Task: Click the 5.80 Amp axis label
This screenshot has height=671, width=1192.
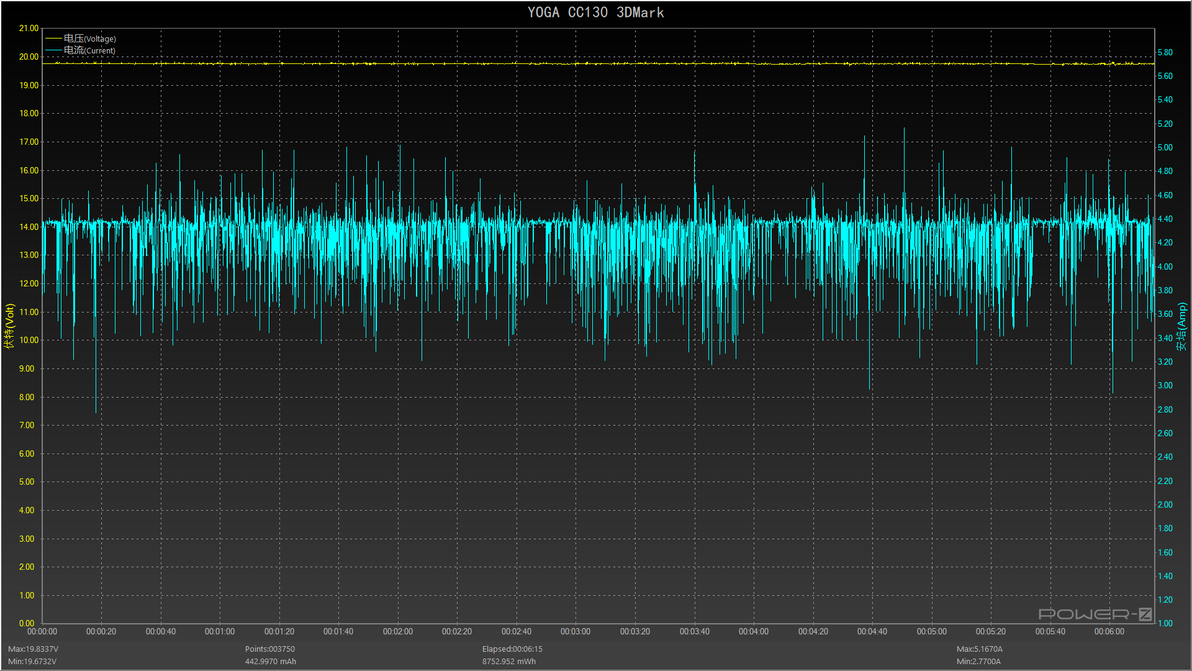Action: 1165,52
